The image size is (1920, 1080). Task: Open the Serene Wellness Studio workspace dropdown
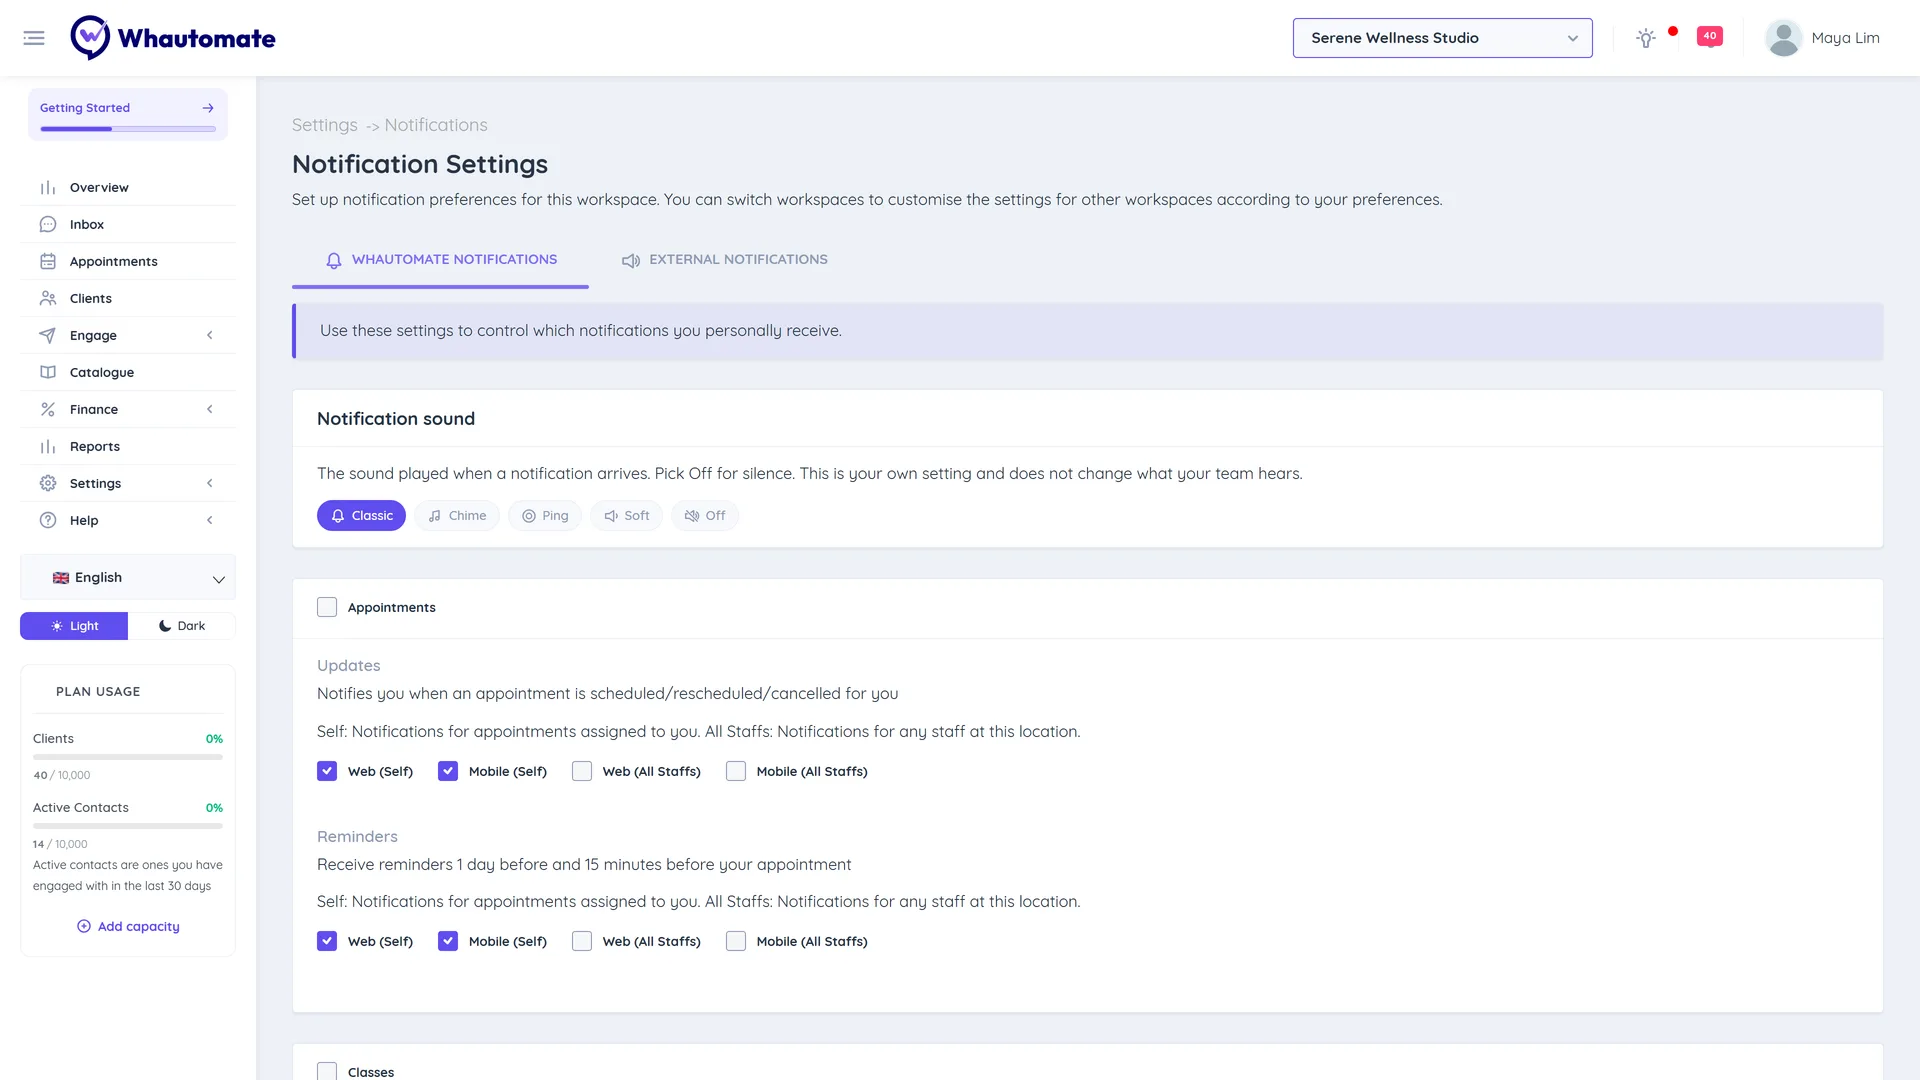[x=1442, y=38]
